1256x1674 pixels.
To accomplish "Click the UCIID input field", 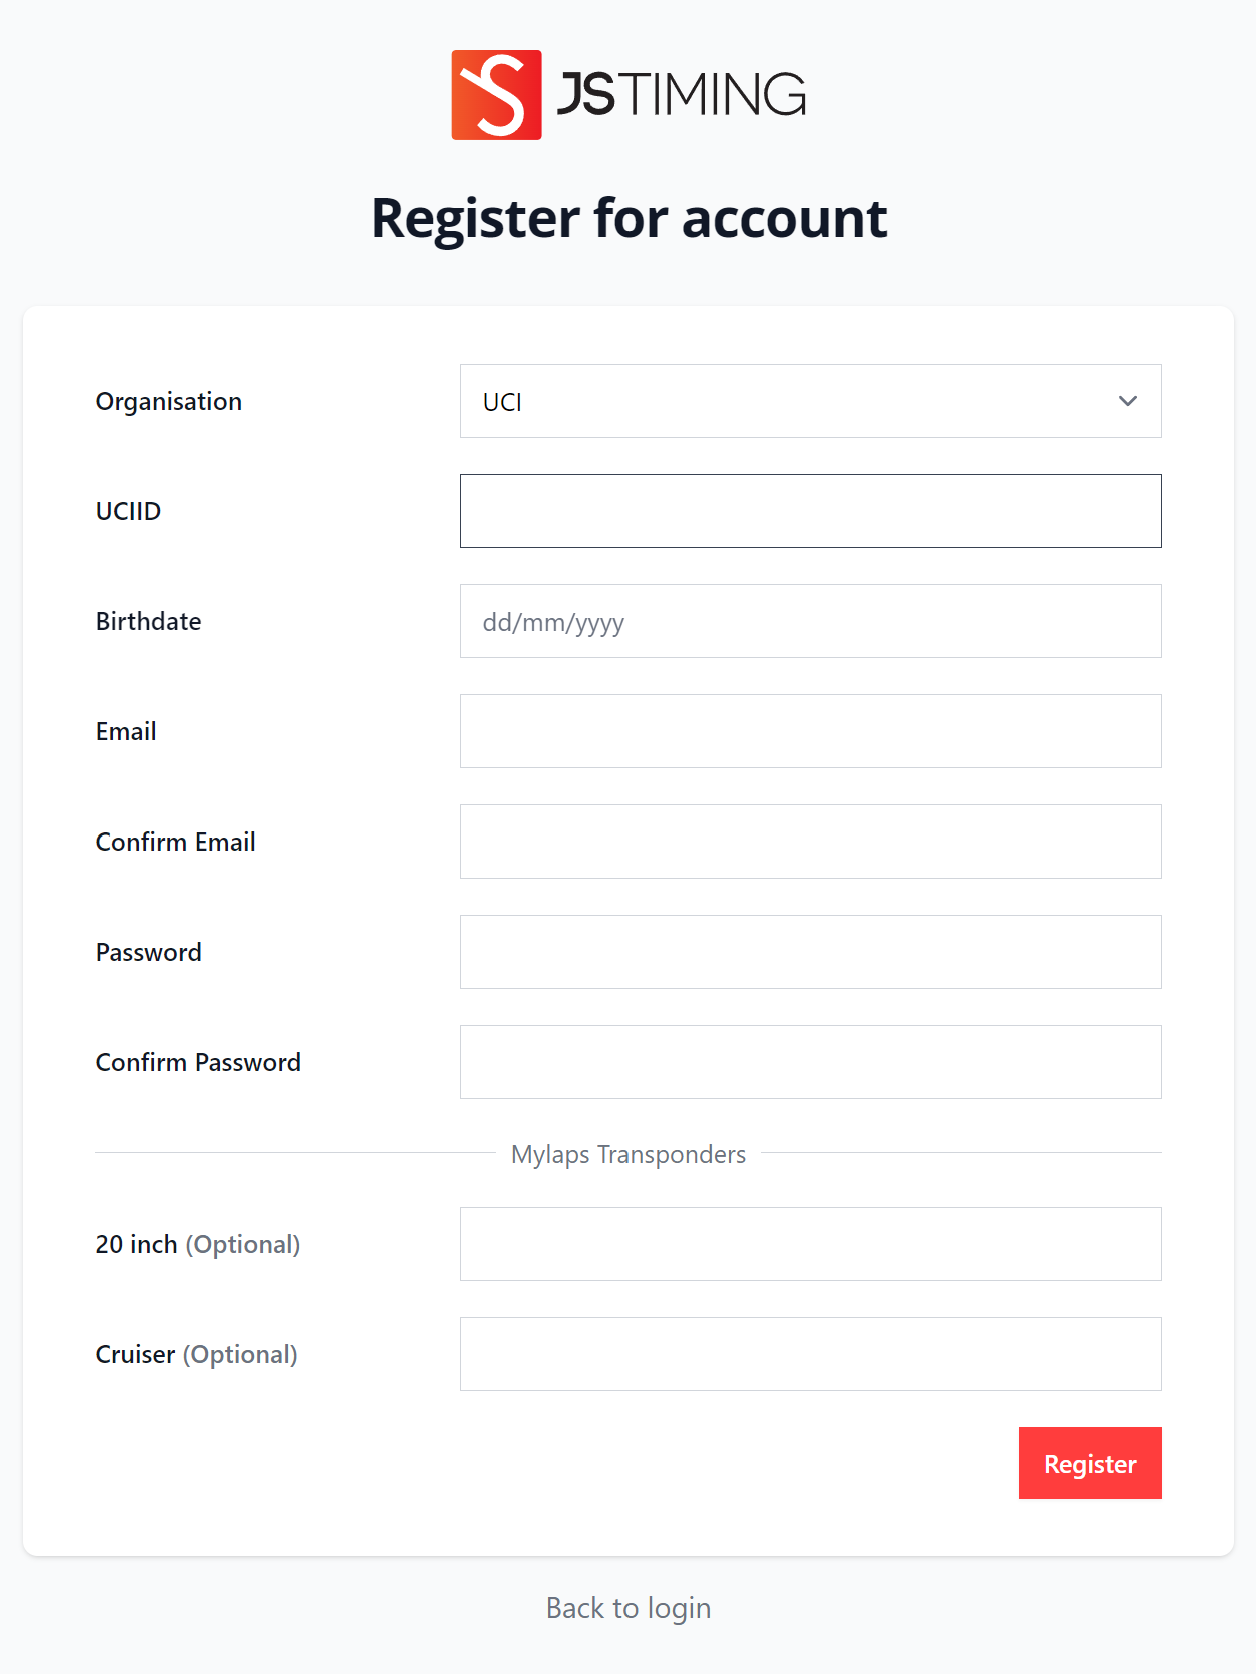I will pos(810,510).
